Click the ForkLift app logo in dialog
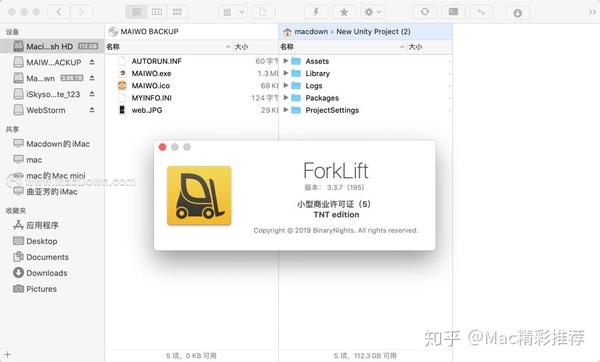600x362 pixels. coord(199,195)
